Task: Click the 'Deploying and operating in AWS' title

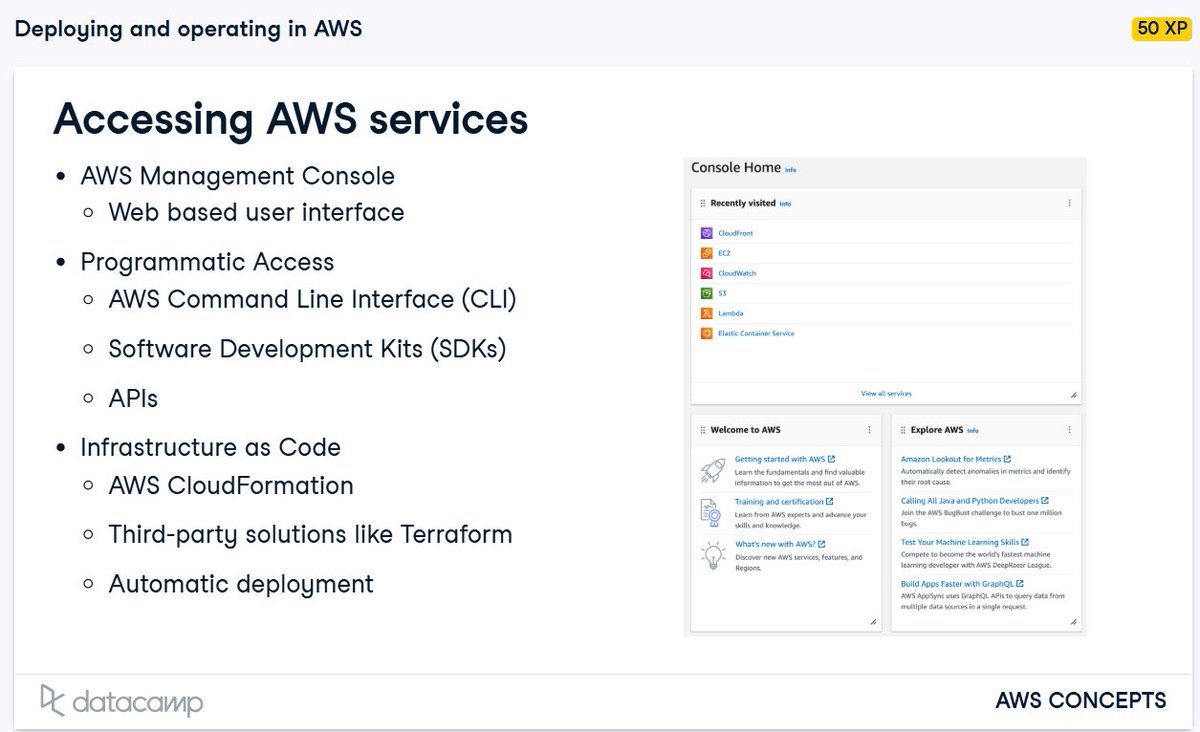Action: (x=188, y=29)
